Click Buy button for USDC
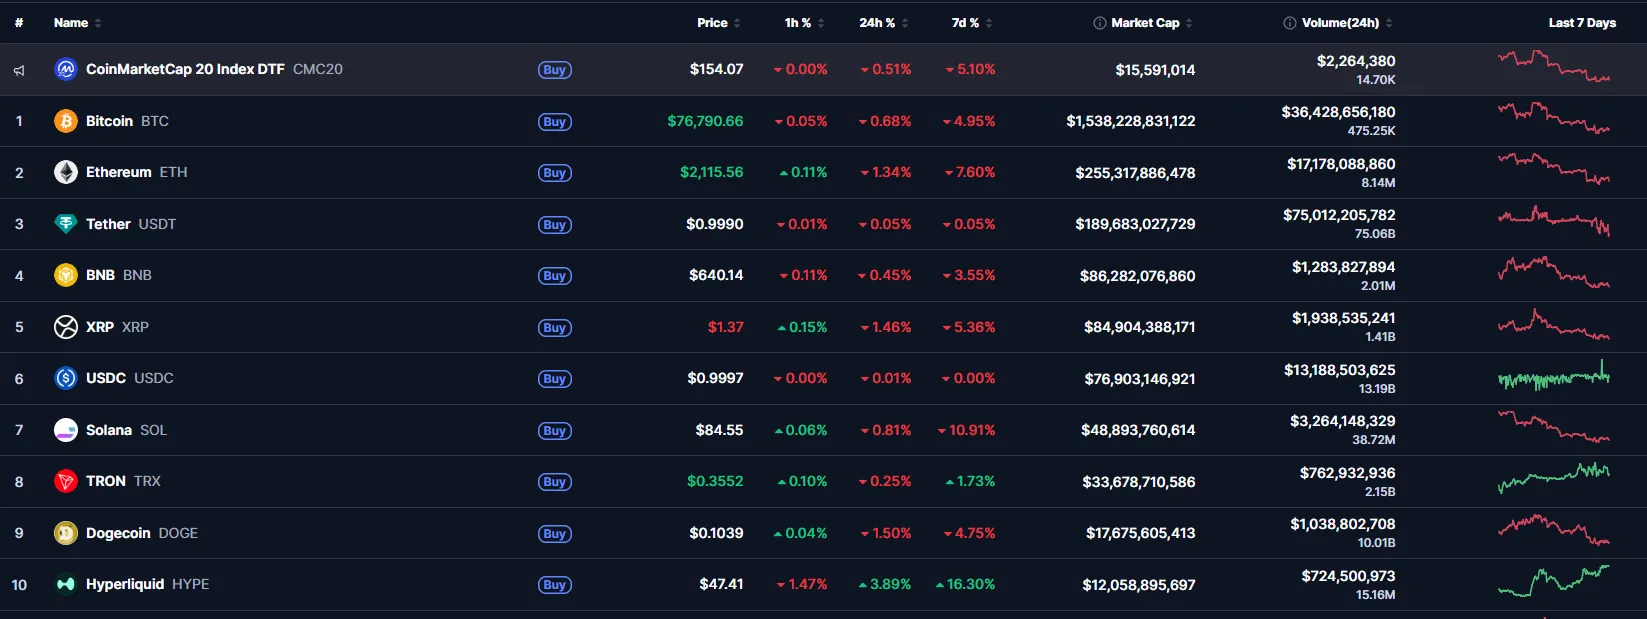1647x619 pixels. click(x=554, y=379)
